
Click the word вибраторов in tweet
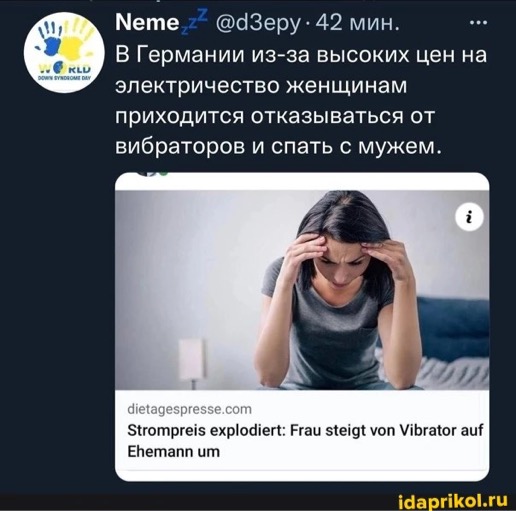pos(180,146)
